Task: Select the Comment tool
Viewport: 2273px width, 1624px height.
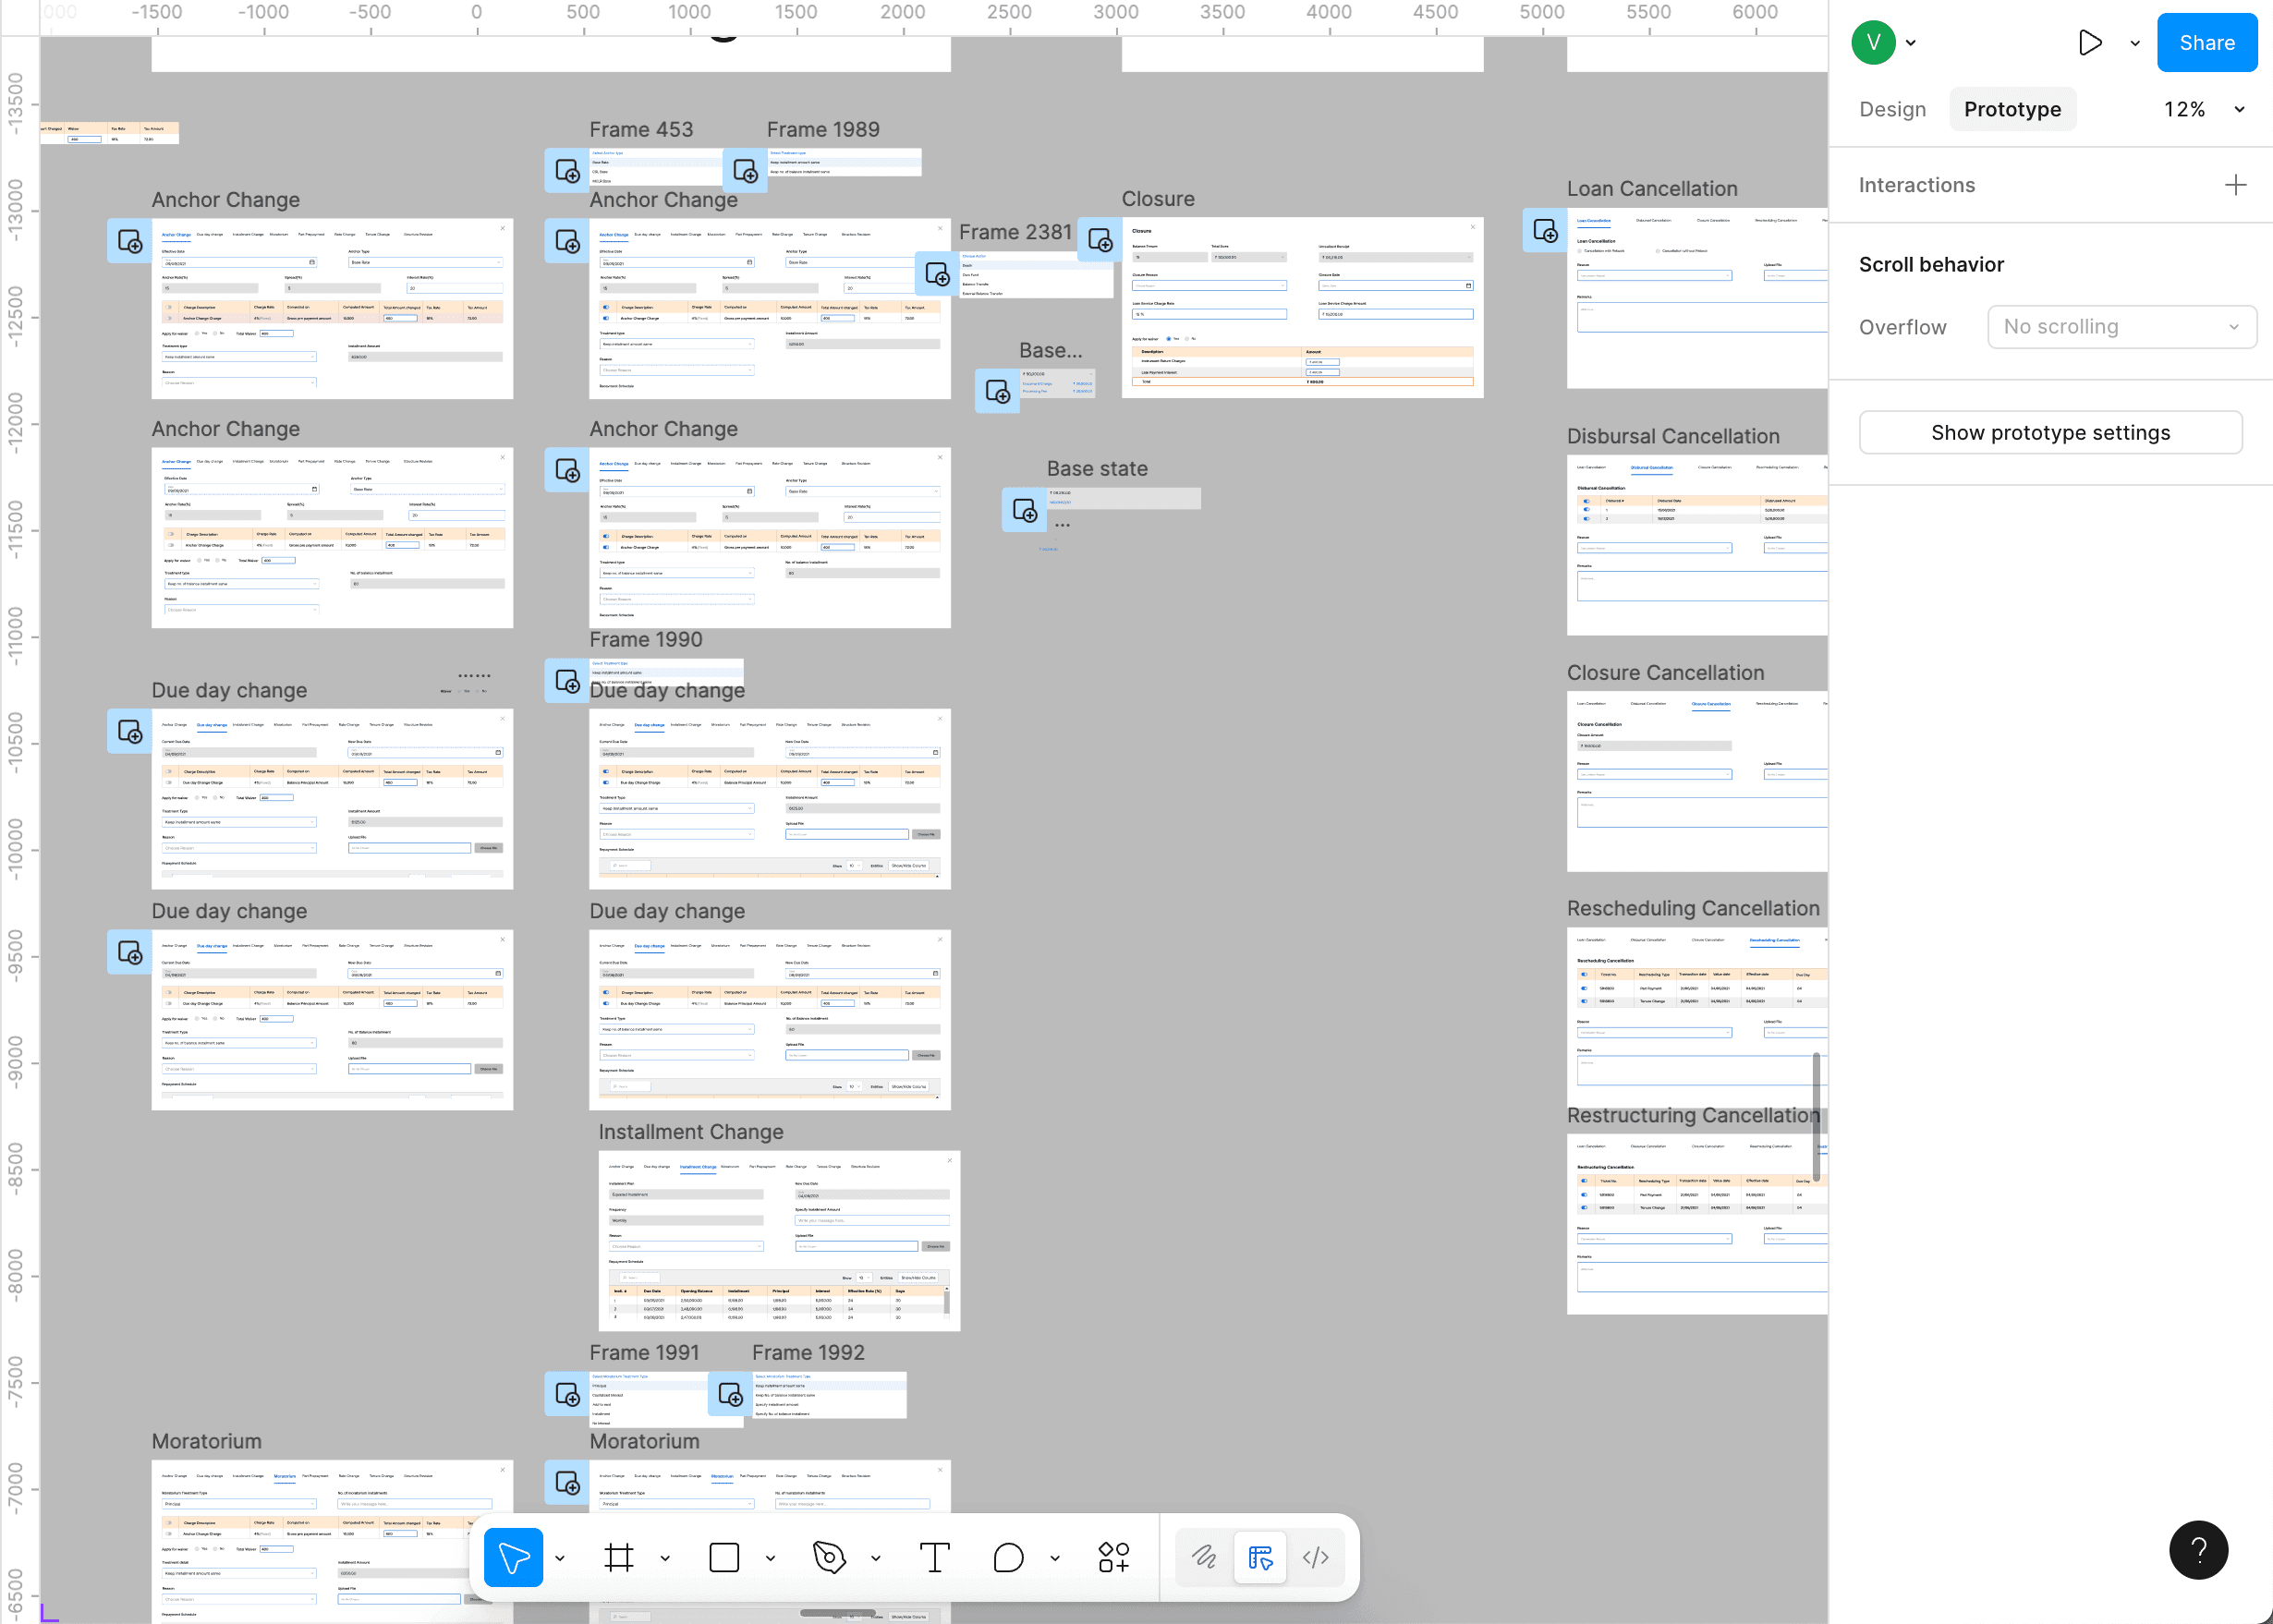Action: [x=1008, y=1557]
